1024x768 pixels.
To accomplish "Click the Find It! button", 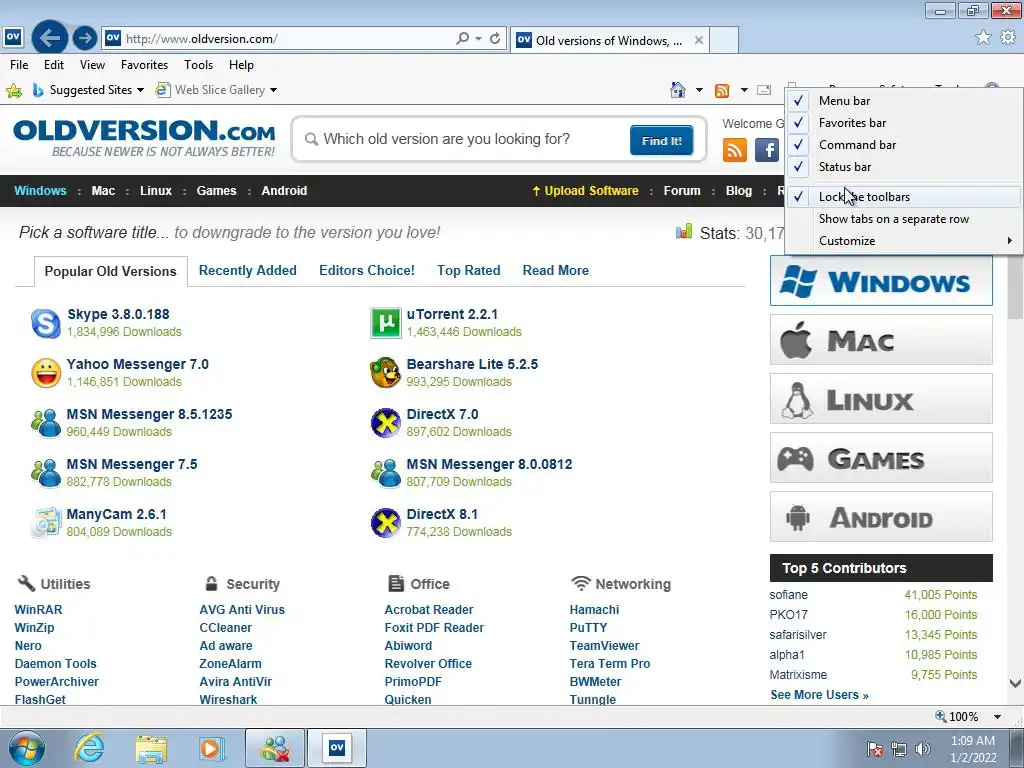I will click(662, 140).
